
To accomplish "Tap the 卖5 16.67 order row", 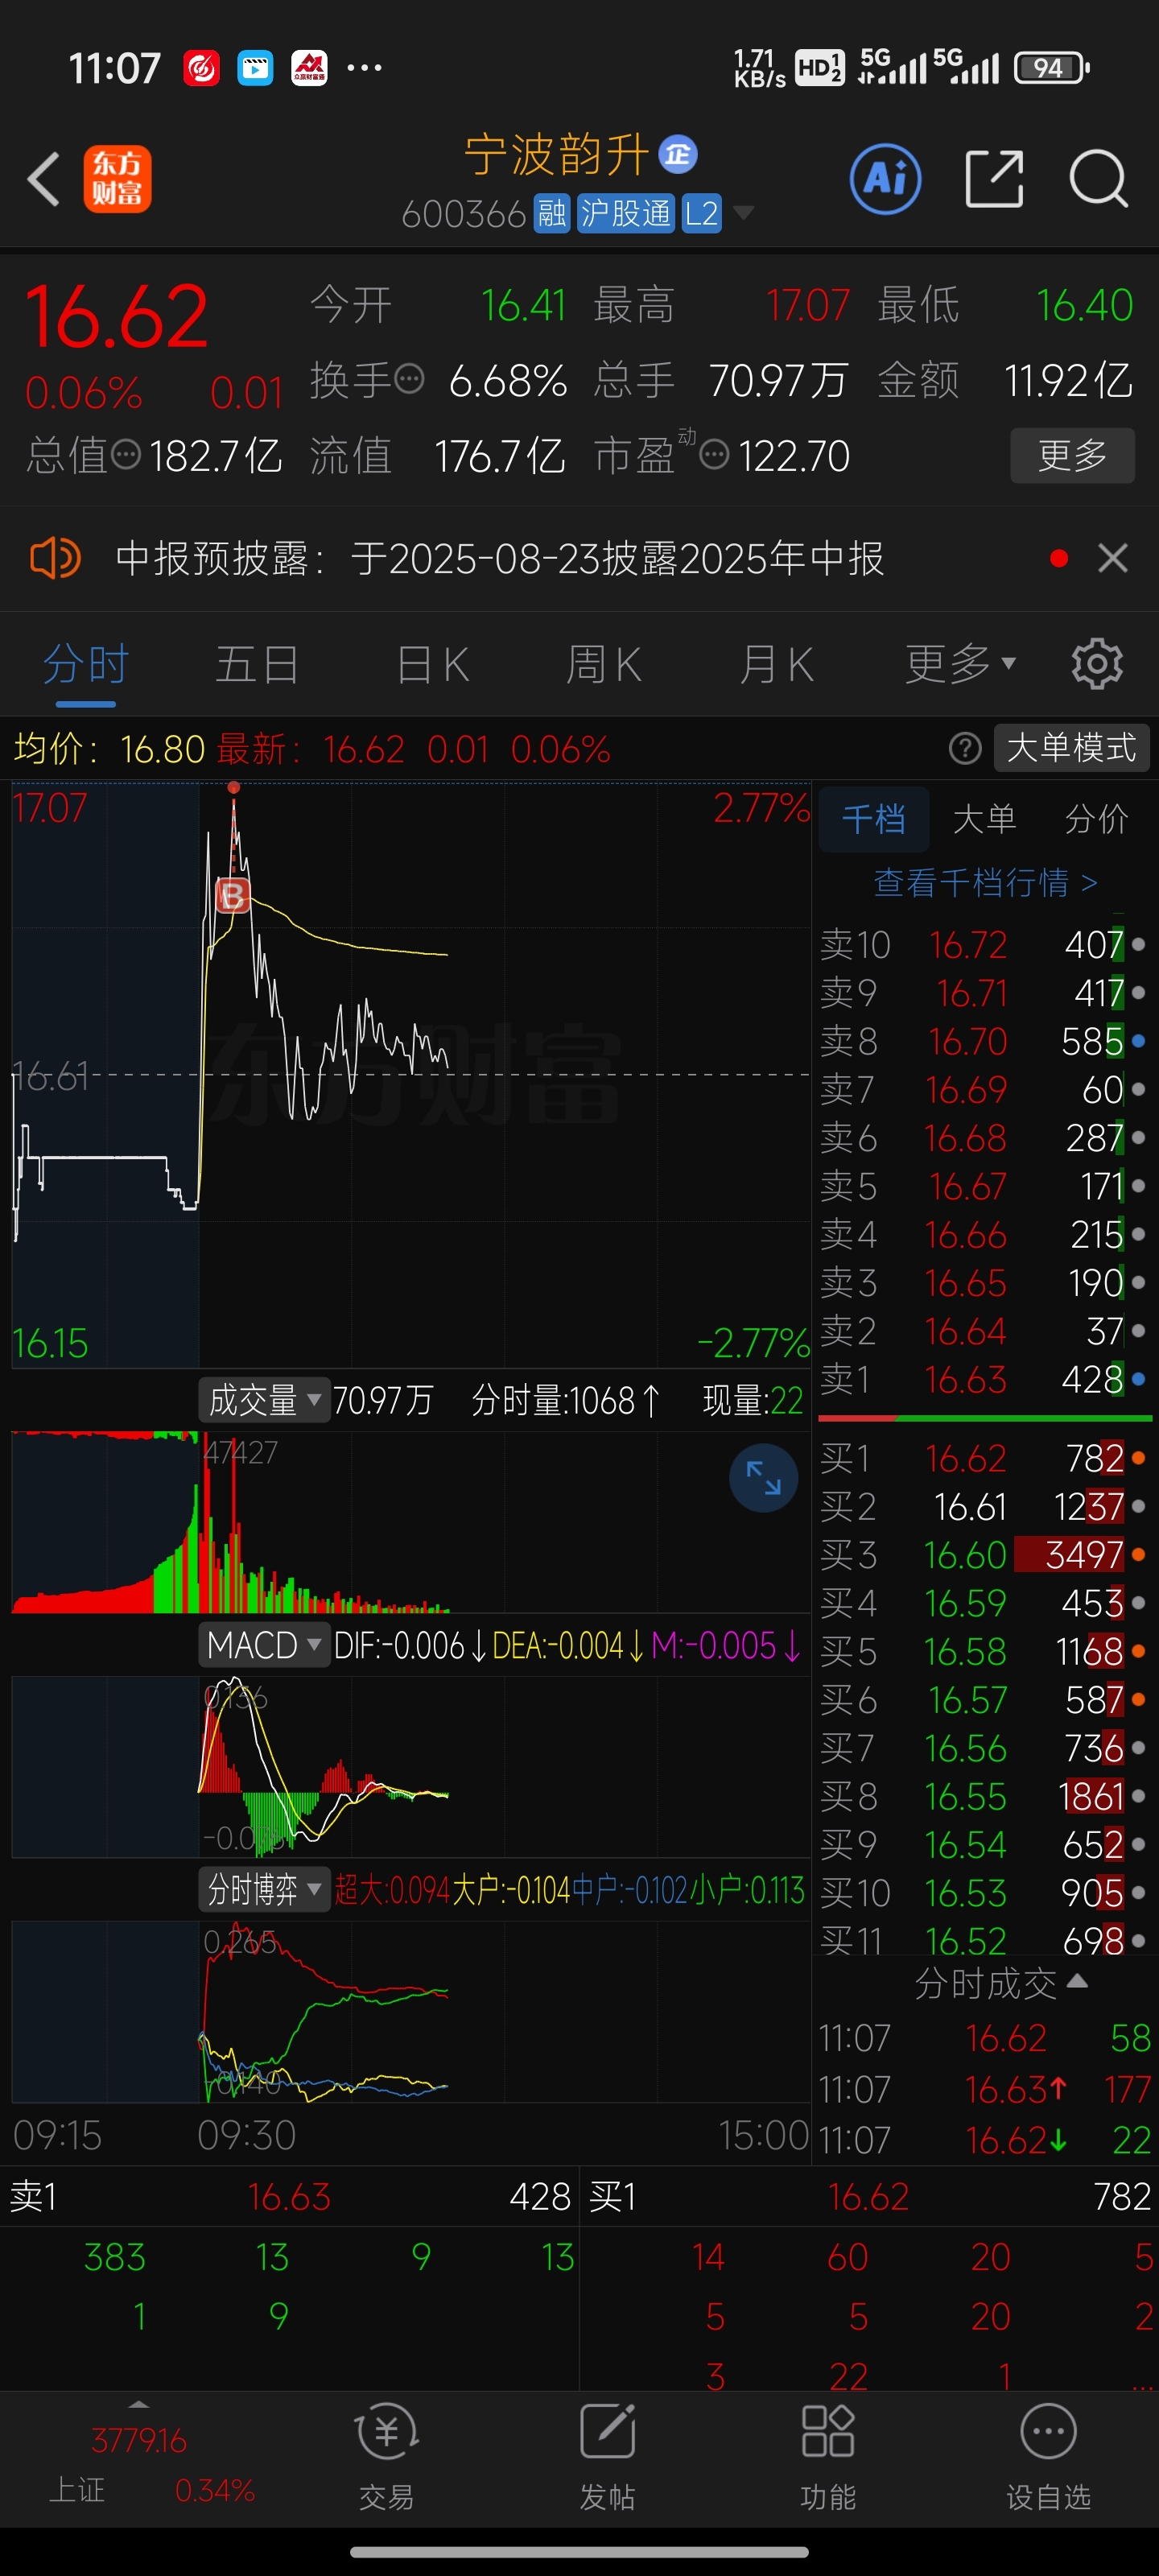I will 985,1187.
